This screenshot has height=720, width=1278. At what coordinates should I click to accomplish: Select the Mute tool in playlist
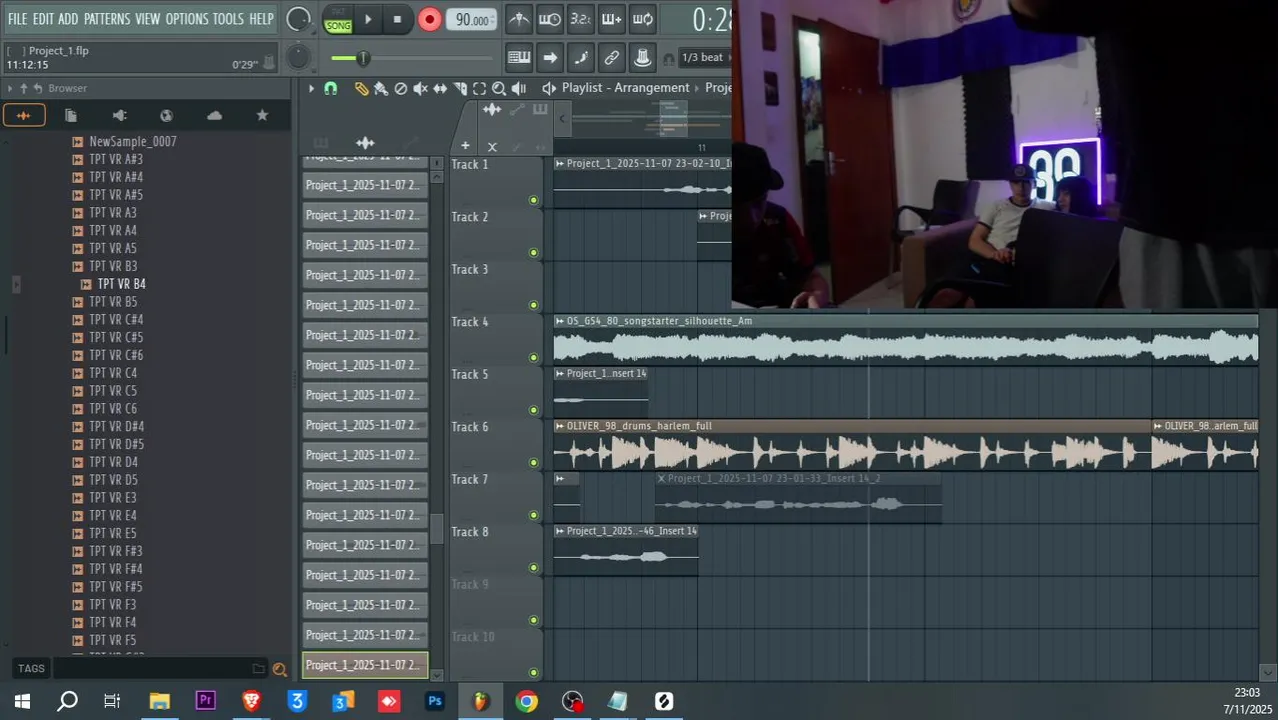(x=420, y=88)
